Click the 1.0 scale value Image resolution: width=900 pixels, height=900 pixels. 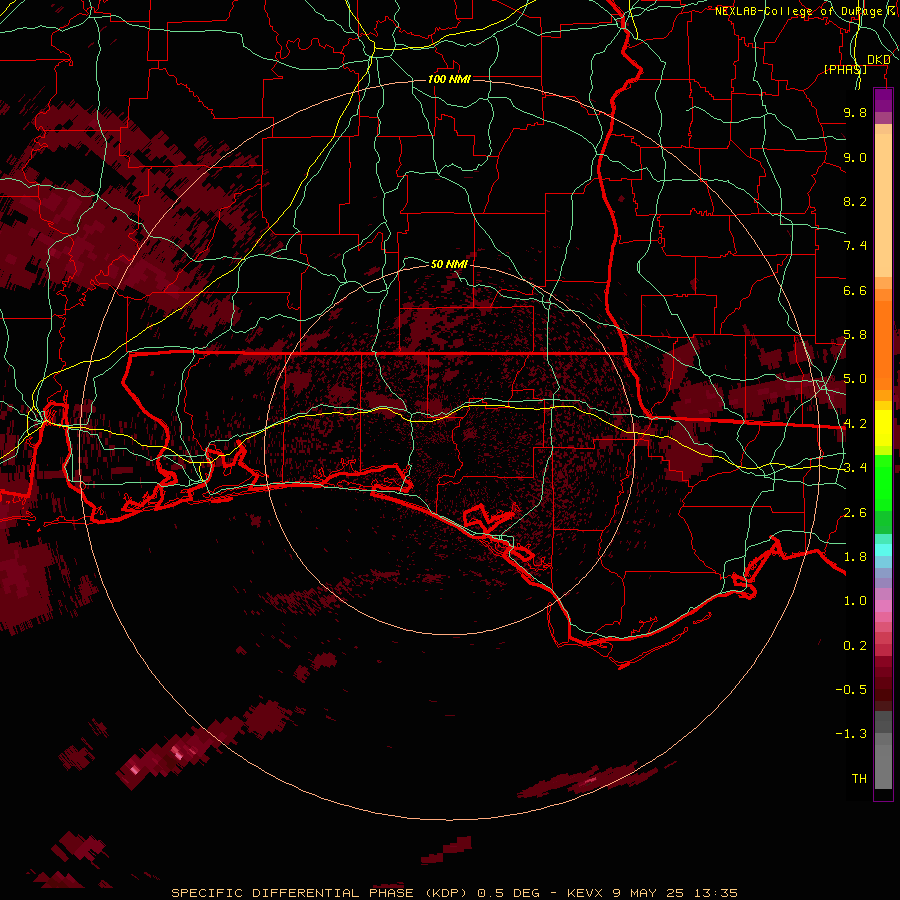click(x=855, y=601)
